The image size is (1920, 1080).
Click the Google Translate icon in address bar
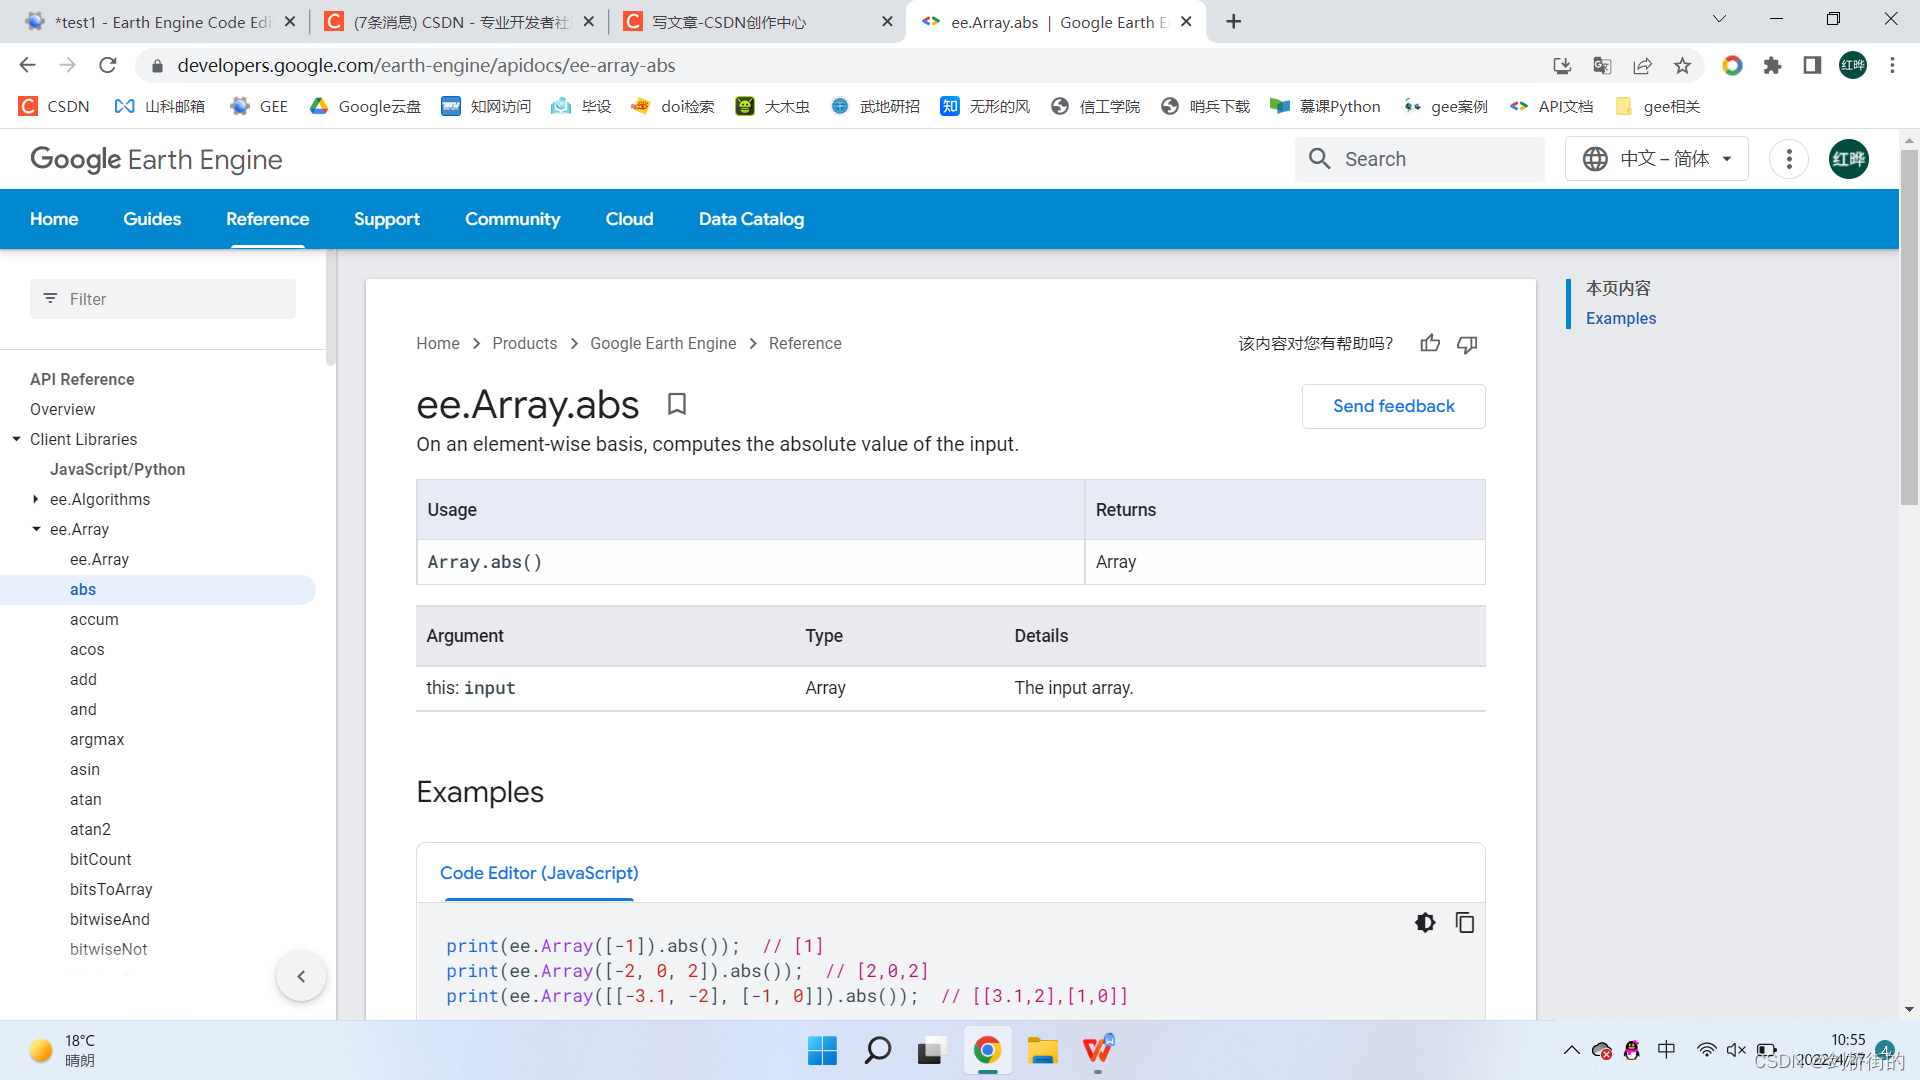pyautogui.click(x=1602, y=65)
